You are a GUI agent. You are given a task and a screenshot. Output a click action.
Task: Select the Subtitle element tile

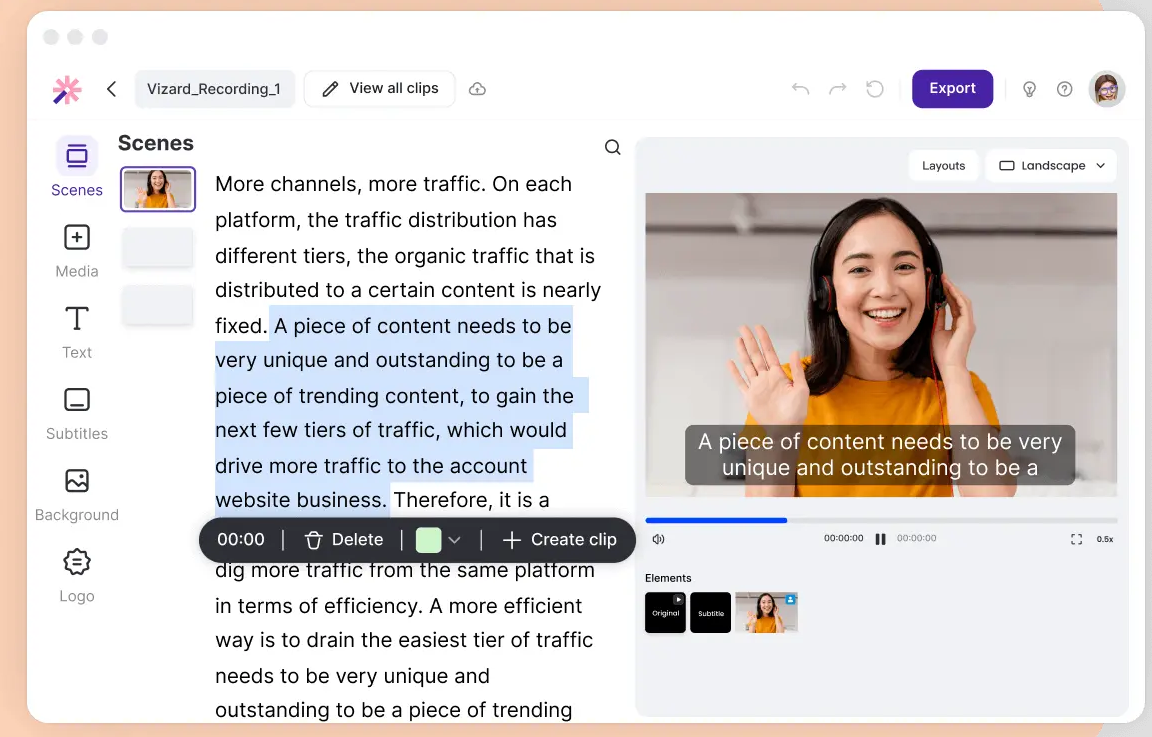click(710, 612)
